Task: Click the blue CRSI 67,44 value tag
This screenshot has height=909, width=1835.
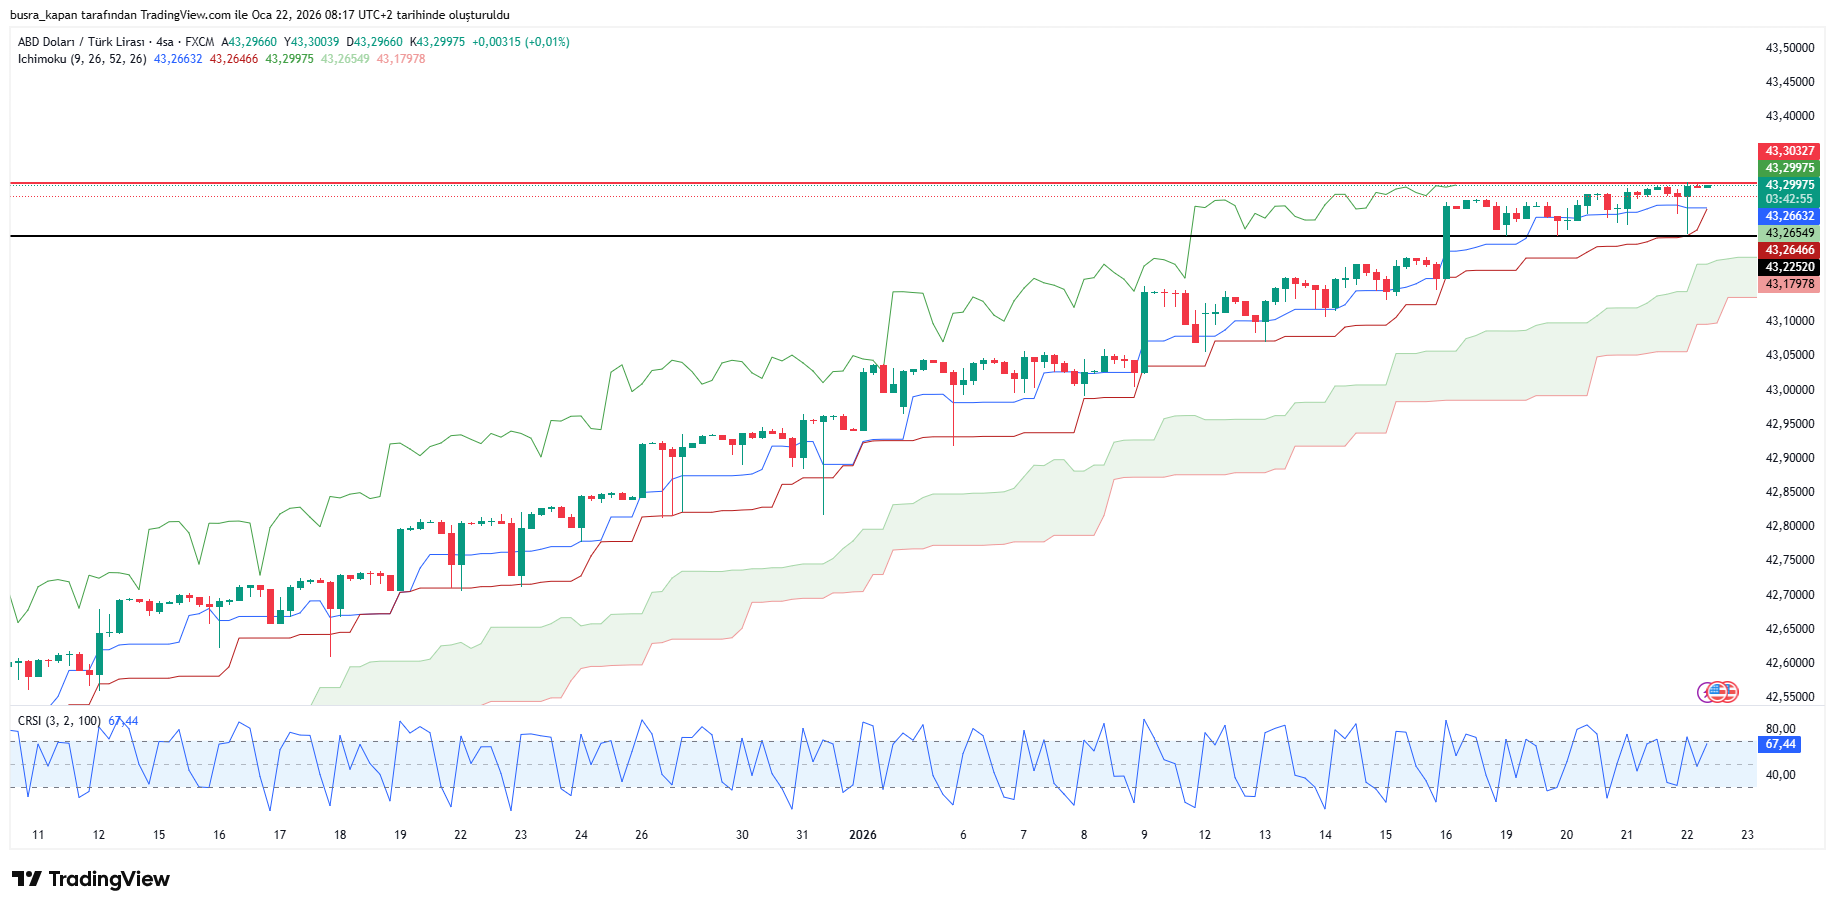Action: tap(1779, 744)
